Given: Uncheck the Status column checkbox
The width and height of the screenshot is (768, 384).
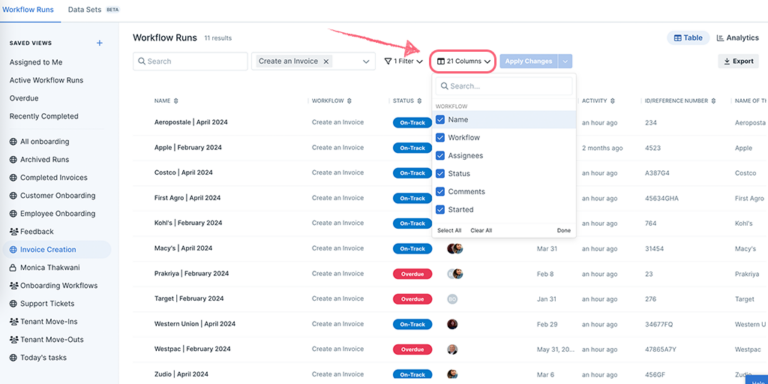Looking at the screenshot, I should [x=440, y=173].
